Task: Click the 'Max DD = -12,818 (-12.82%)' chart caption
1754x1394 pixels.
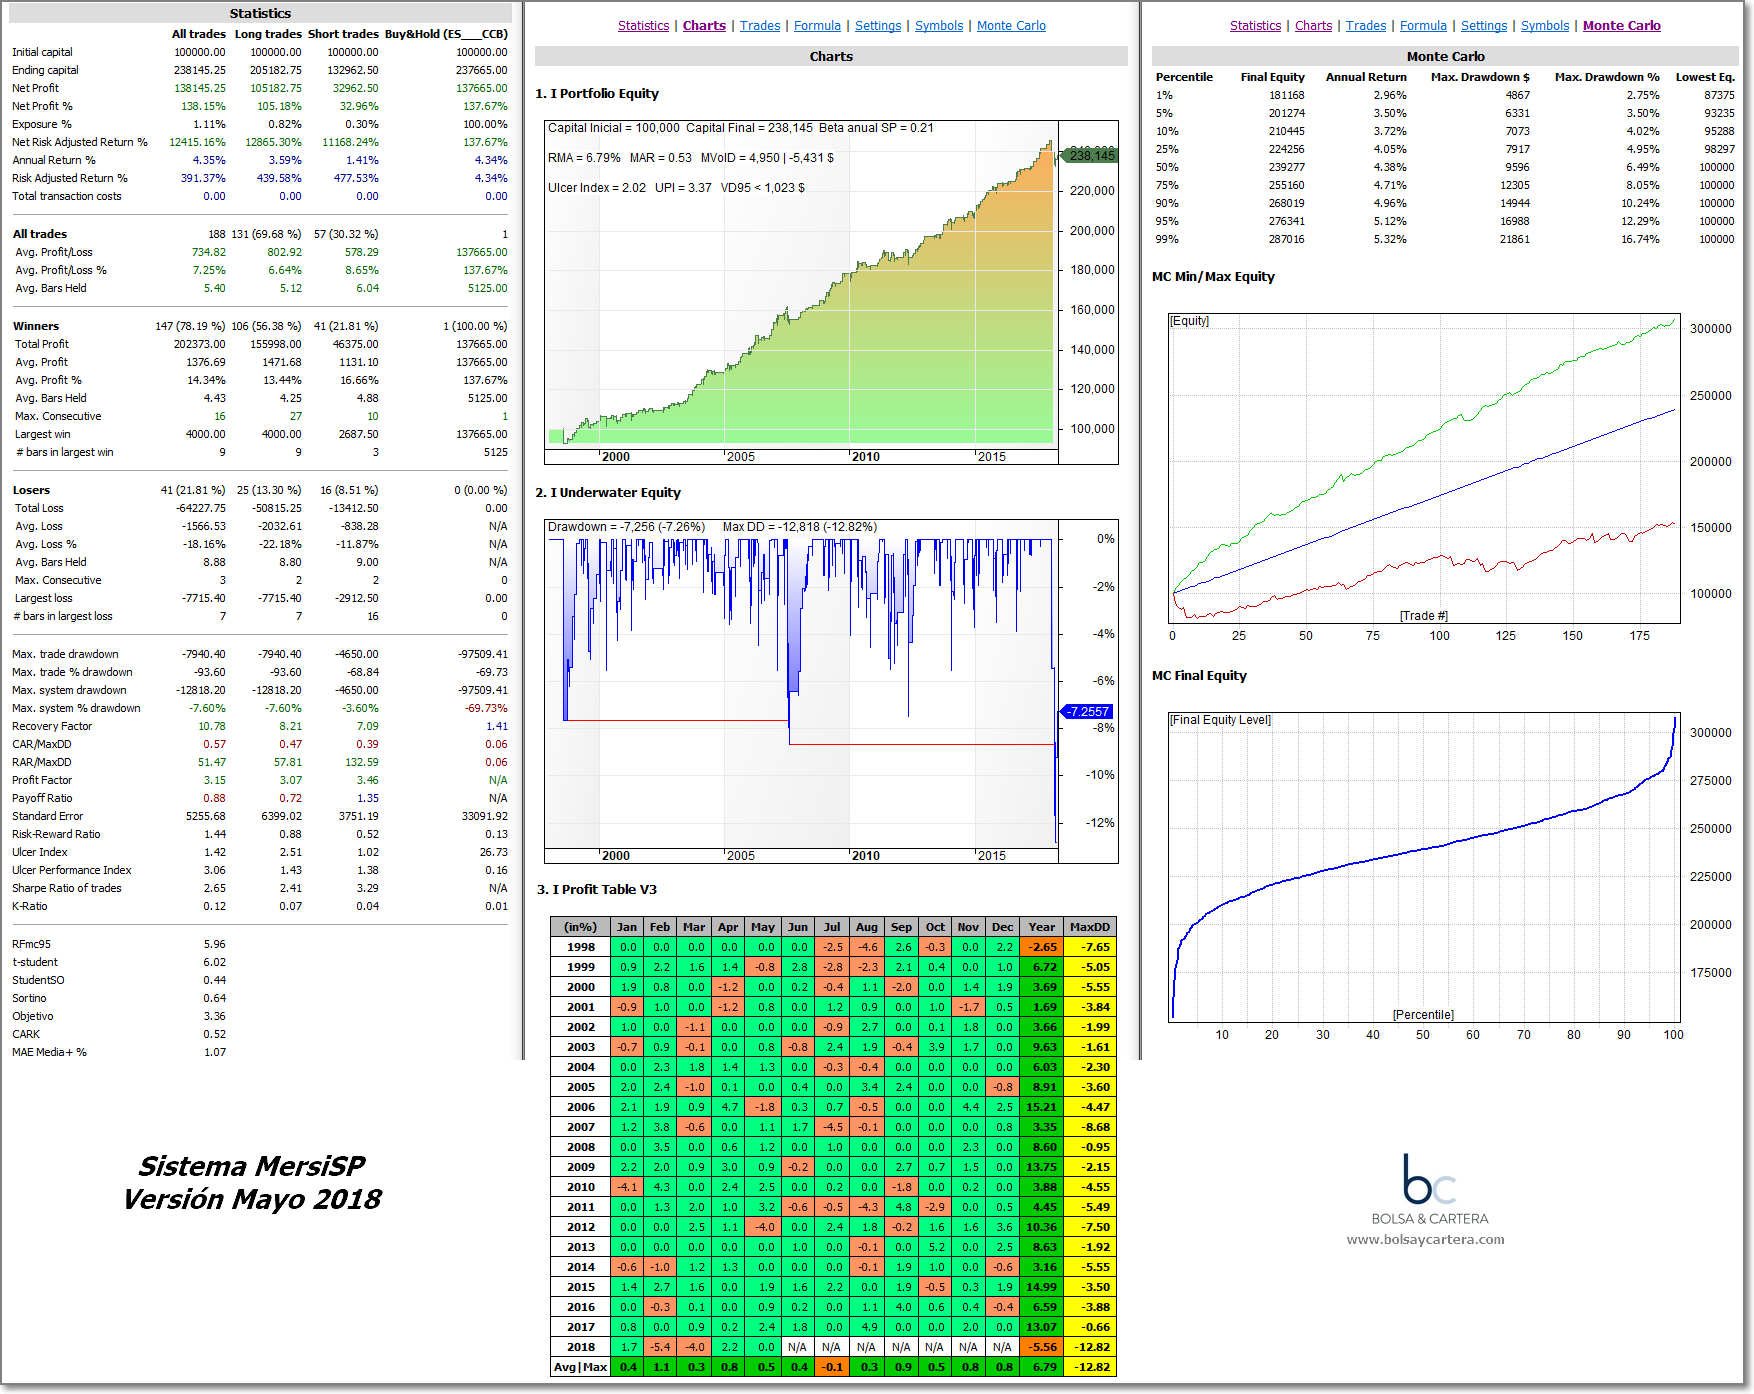Action: (800, 527)
